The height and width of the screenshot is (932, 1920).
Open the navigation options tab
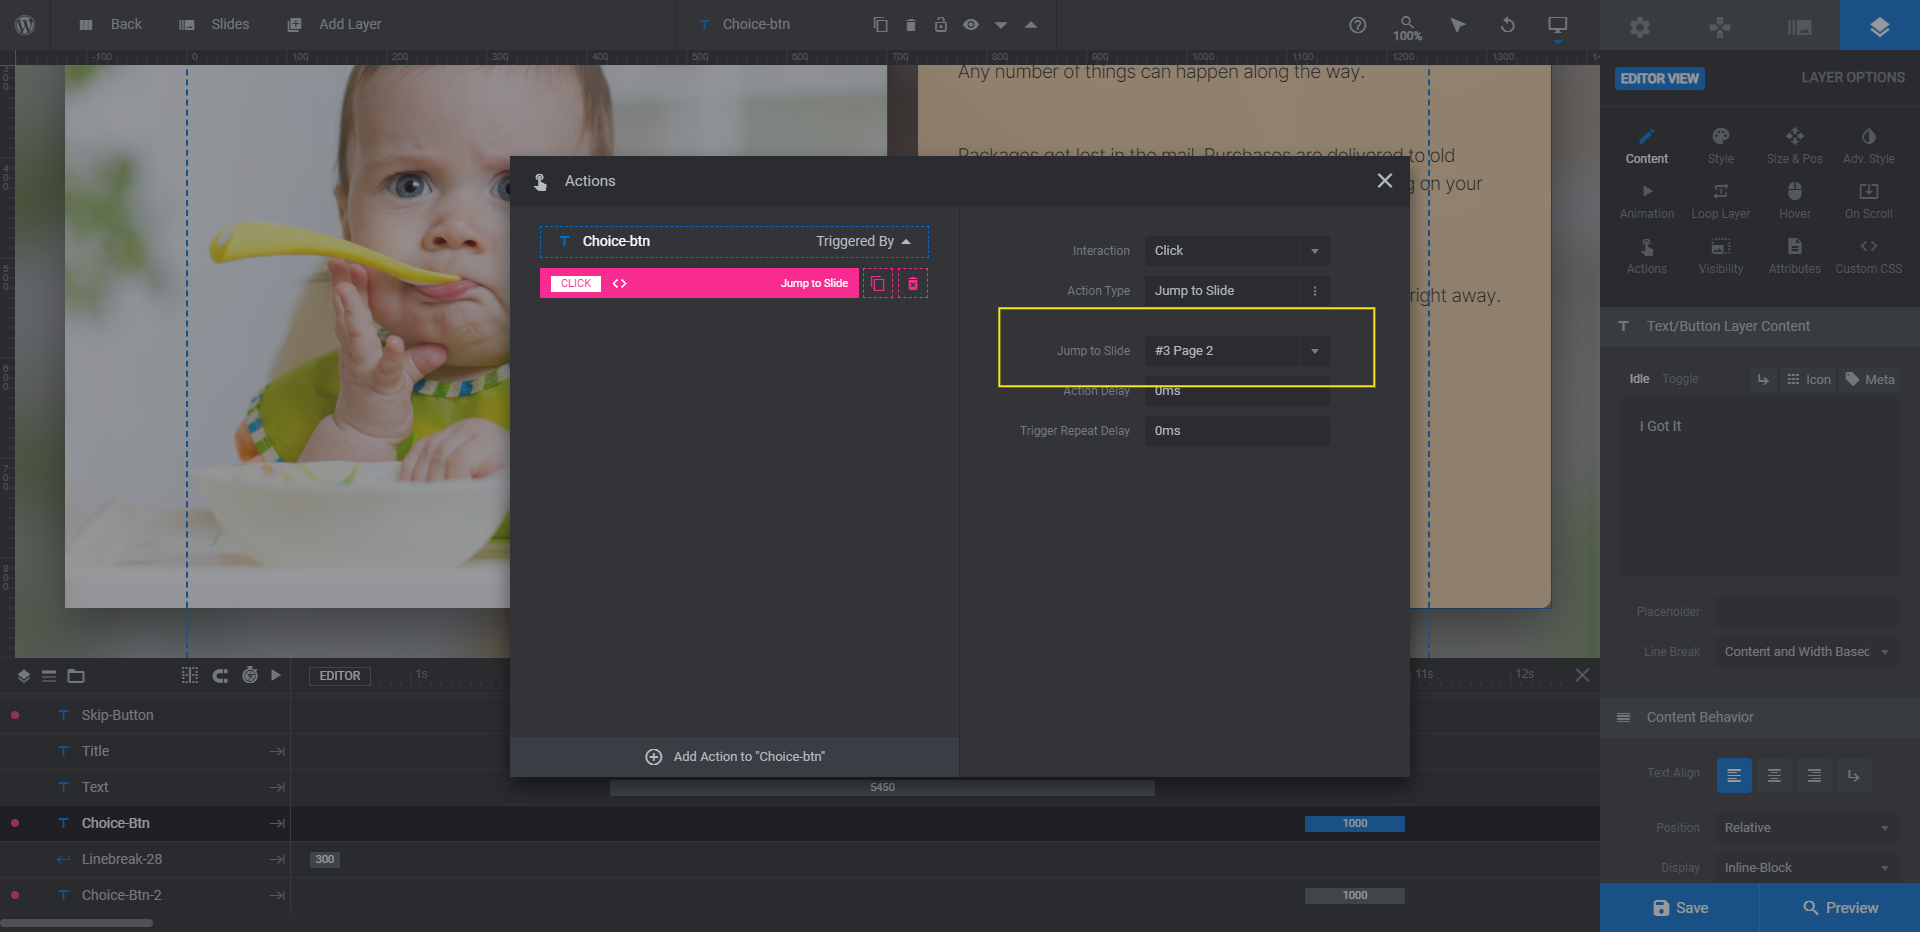pos(1720,26)
